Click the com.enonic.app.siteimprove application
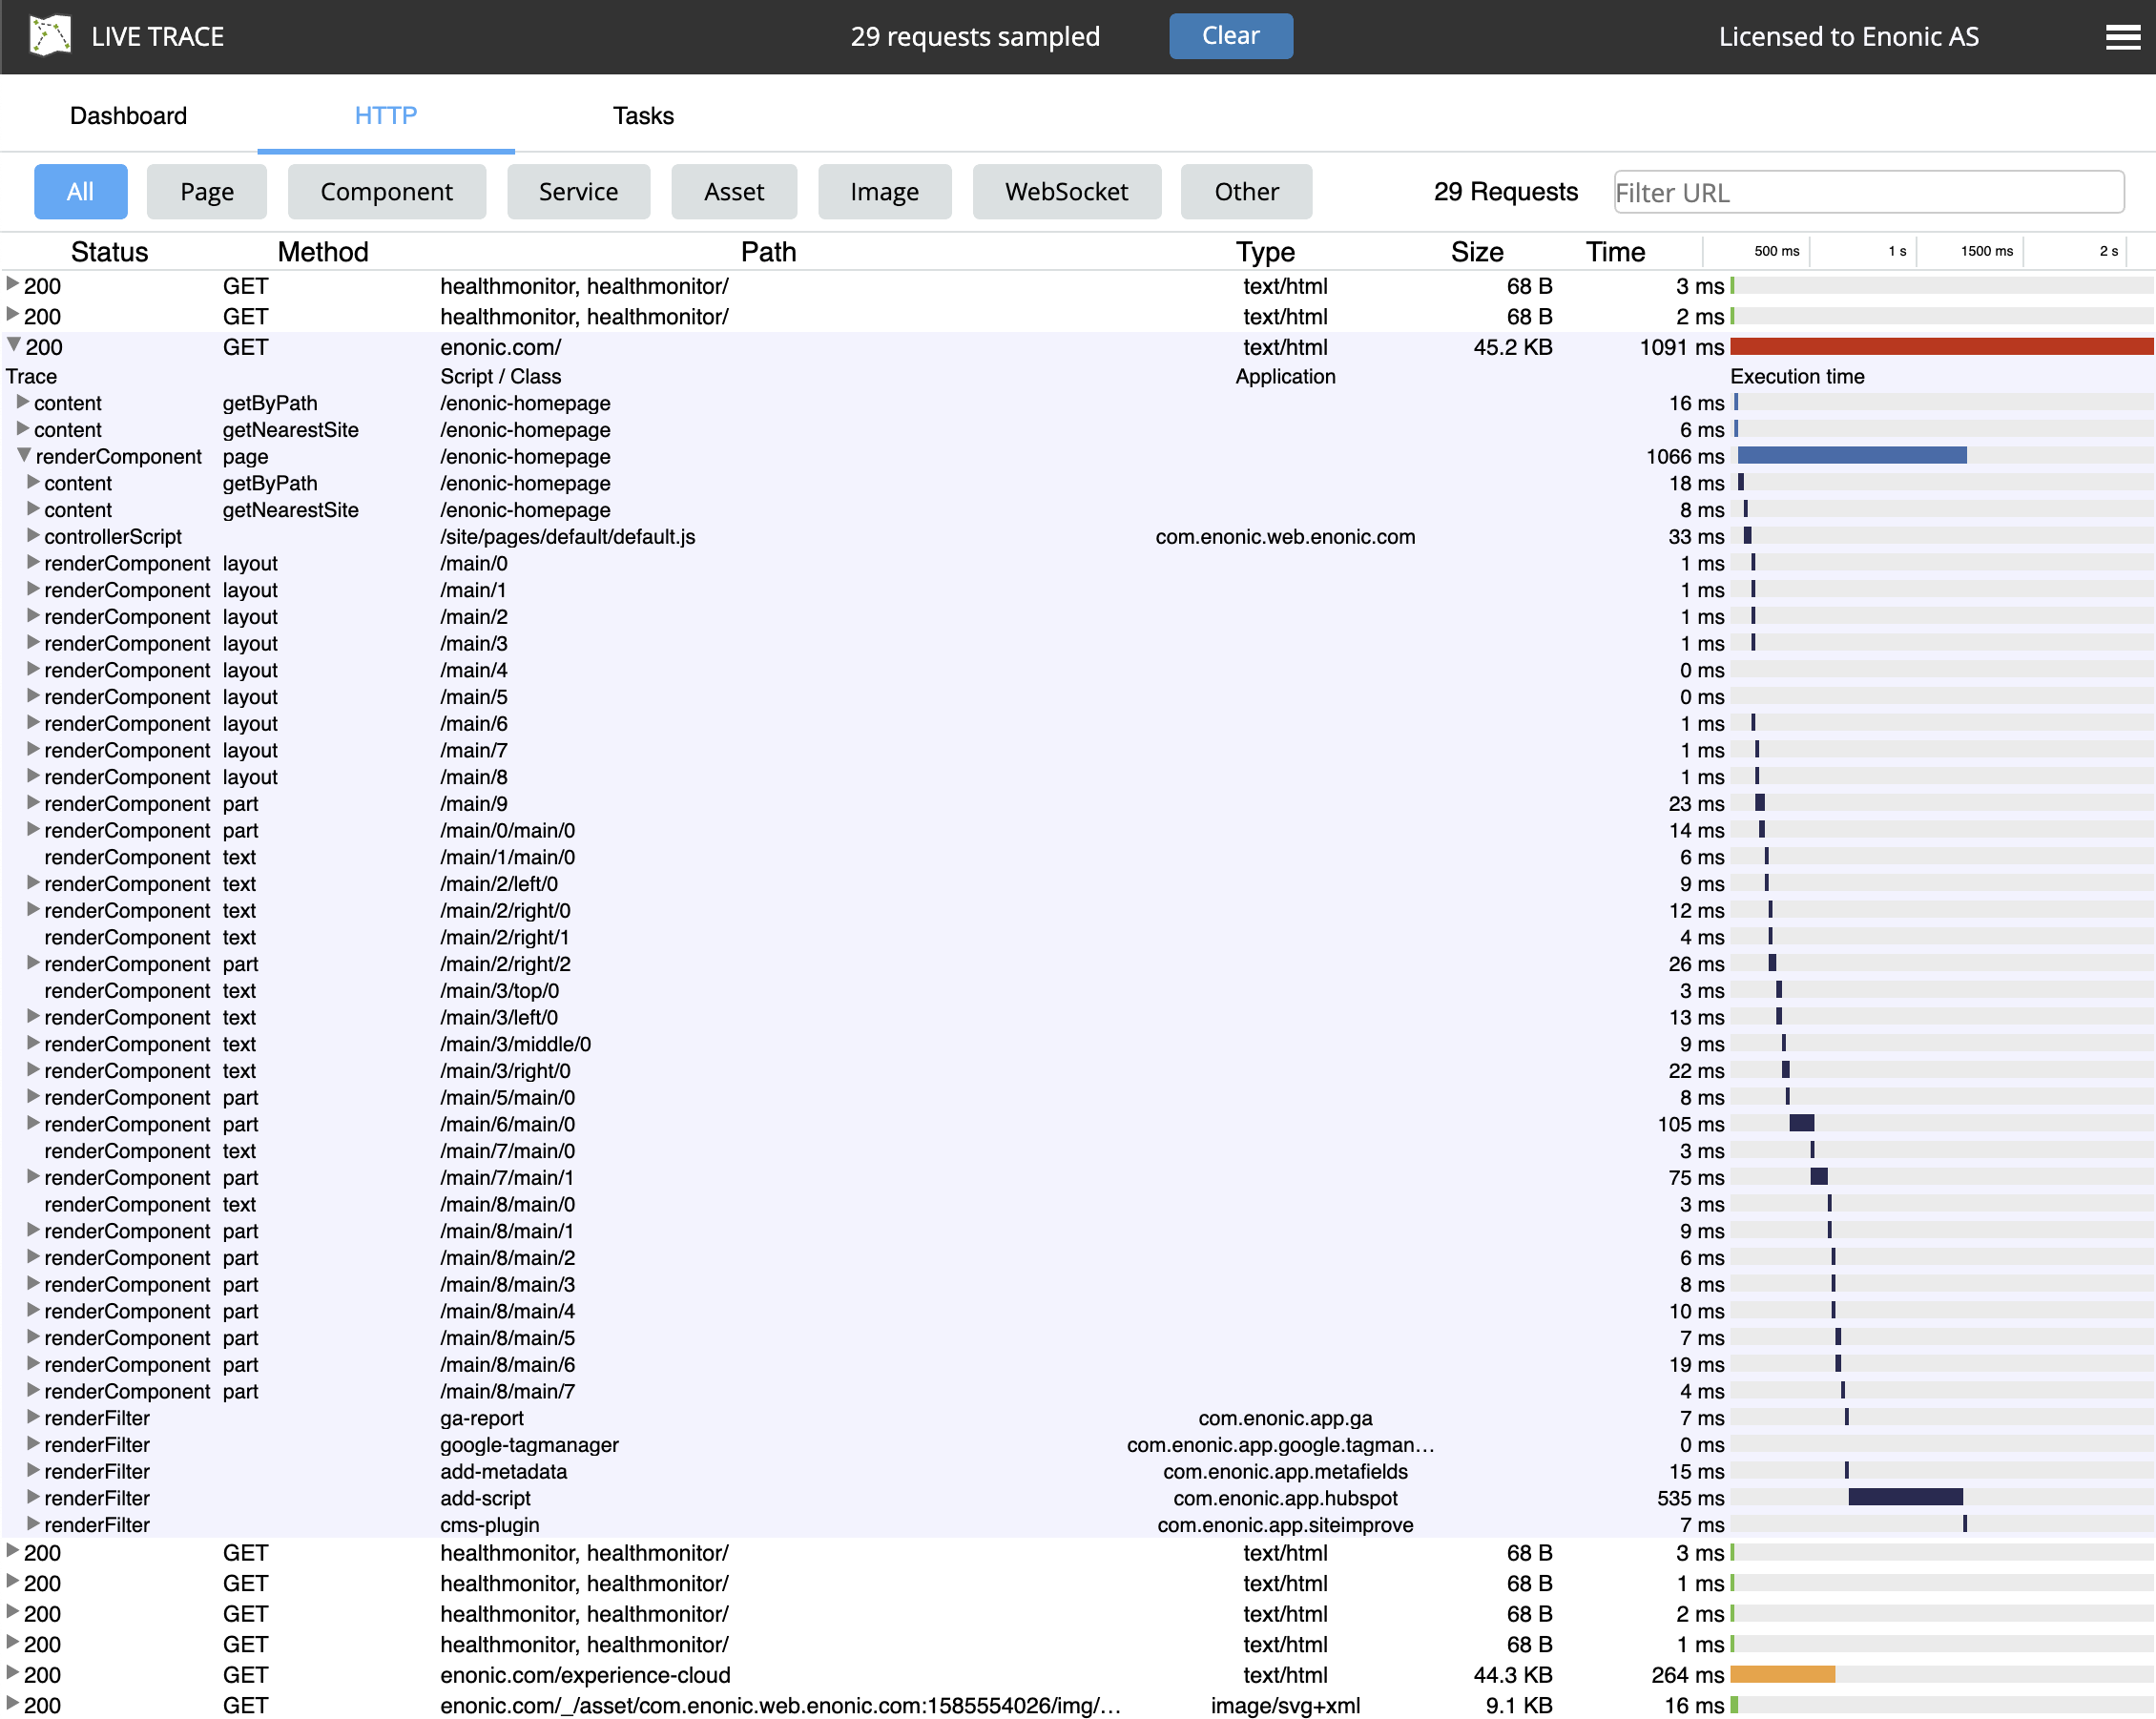 [1285, 1526]
